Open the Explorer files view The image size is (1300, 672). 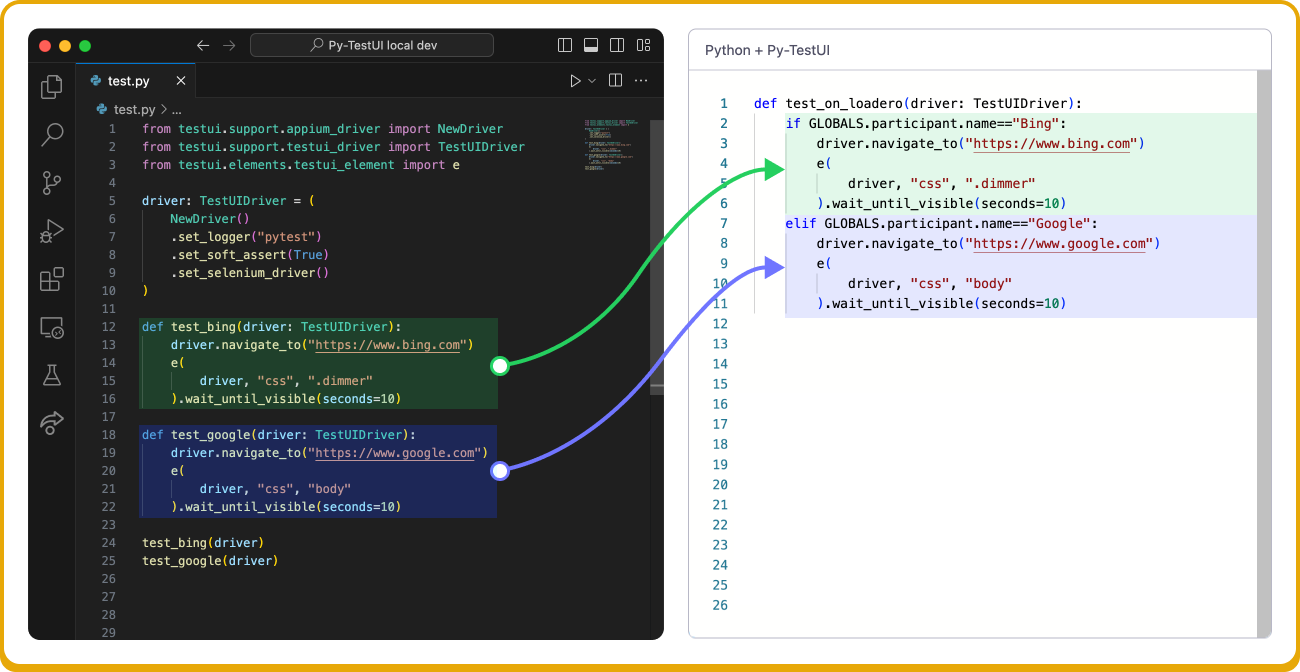click(52, 88)
